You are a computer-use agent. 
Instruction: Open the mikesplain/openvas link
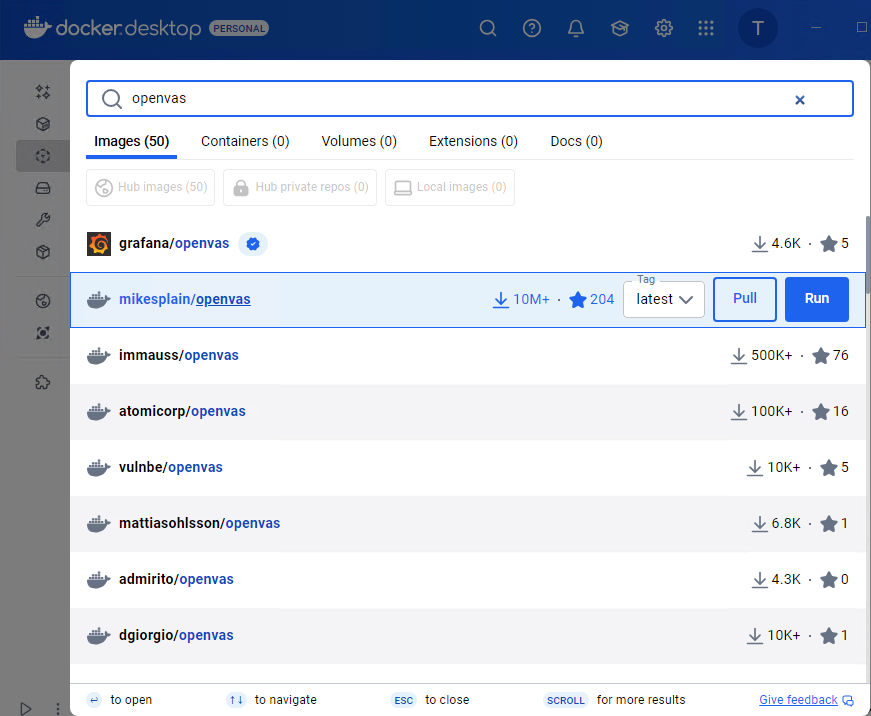point(184,299)
